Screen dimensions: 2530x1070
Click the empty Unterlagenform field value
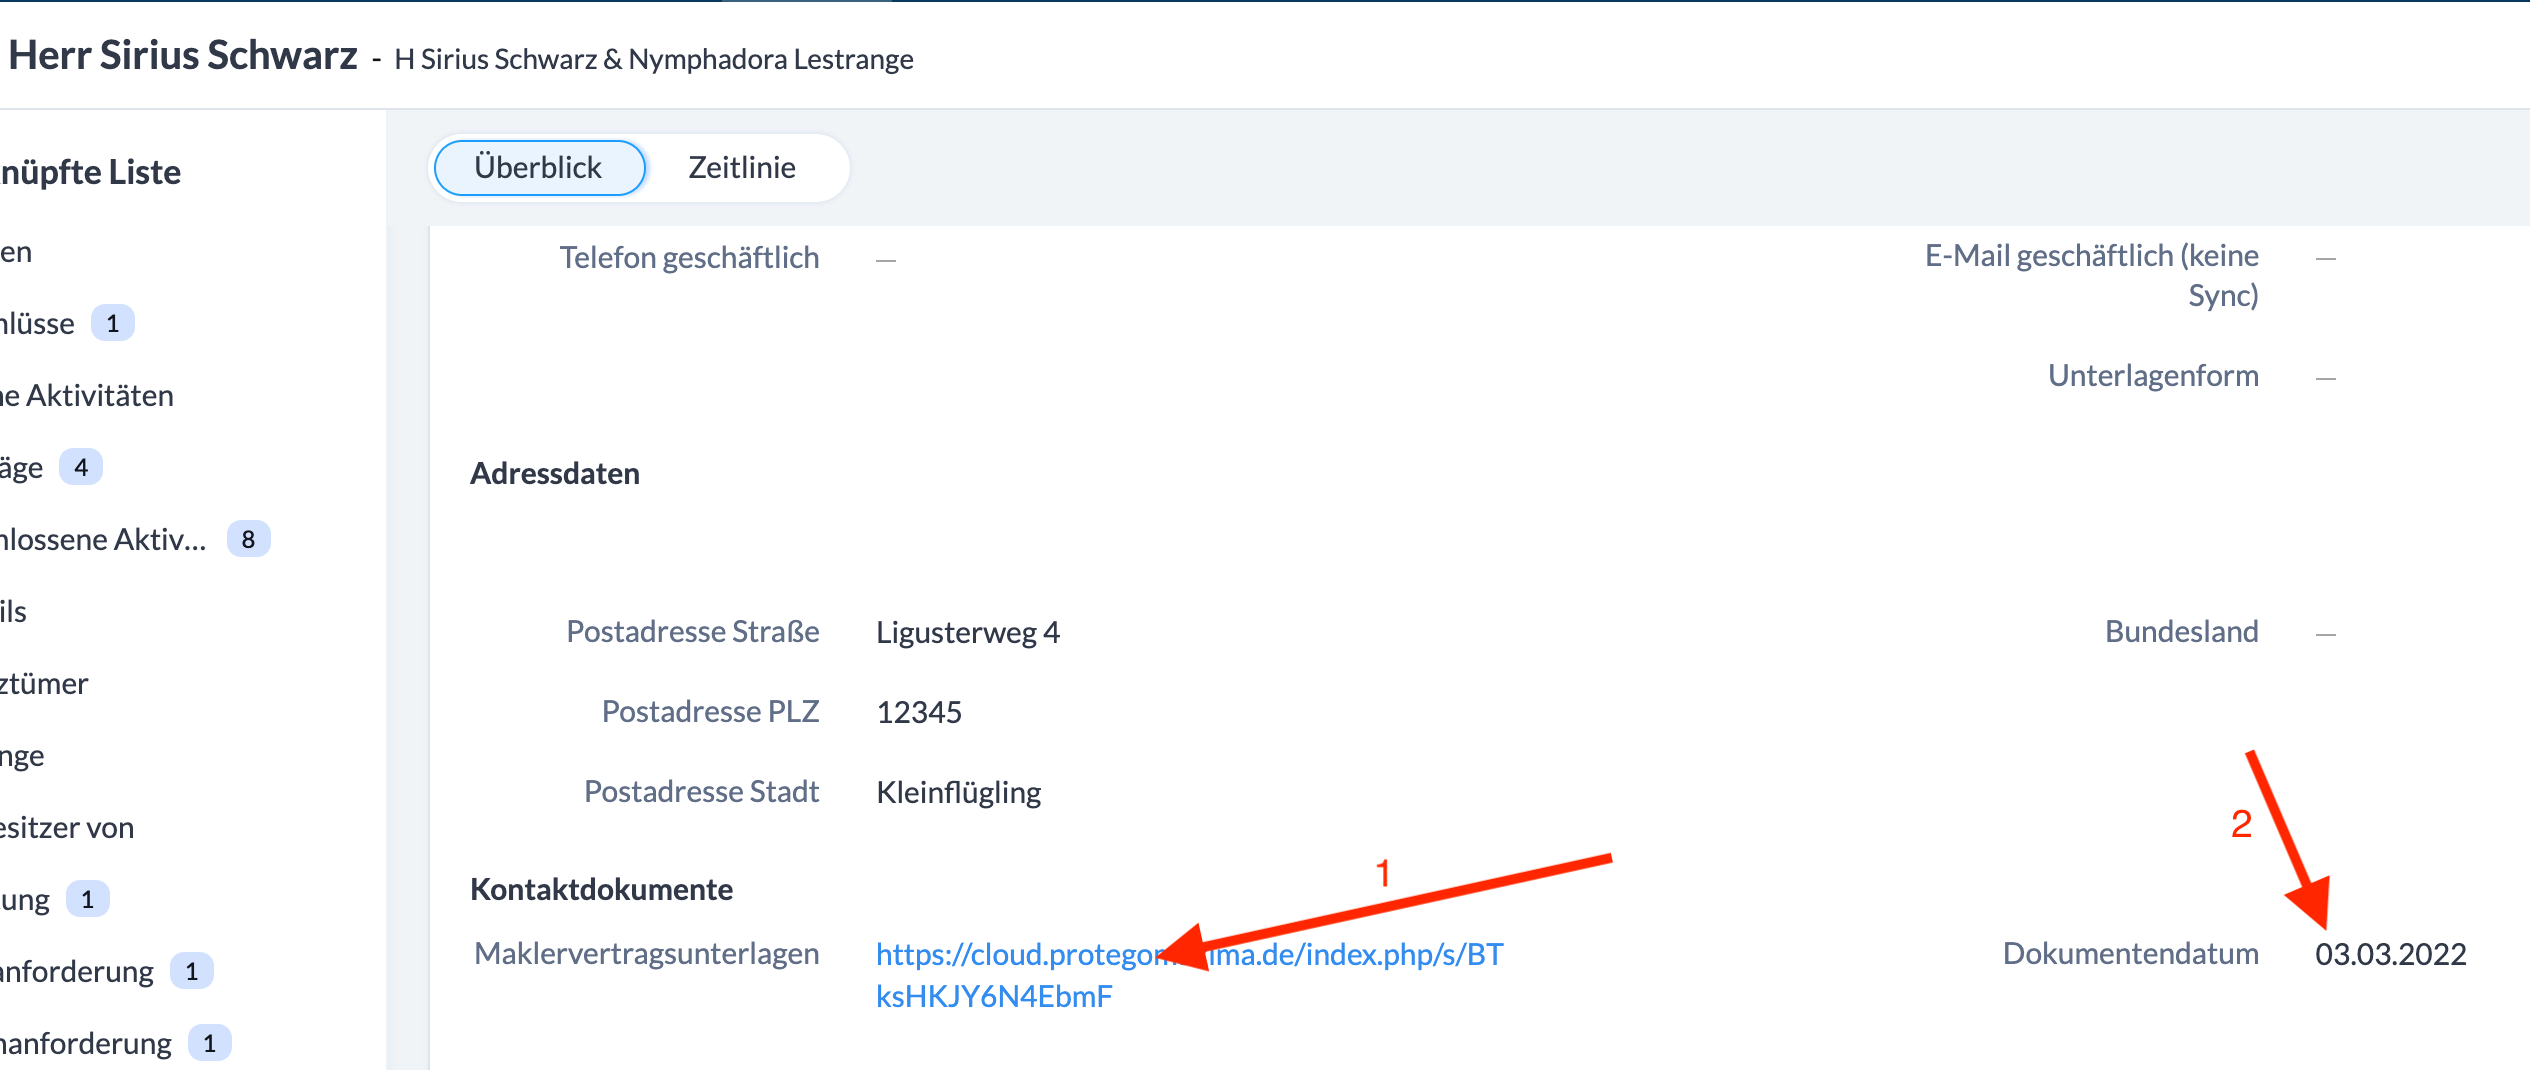(2325, 378)
